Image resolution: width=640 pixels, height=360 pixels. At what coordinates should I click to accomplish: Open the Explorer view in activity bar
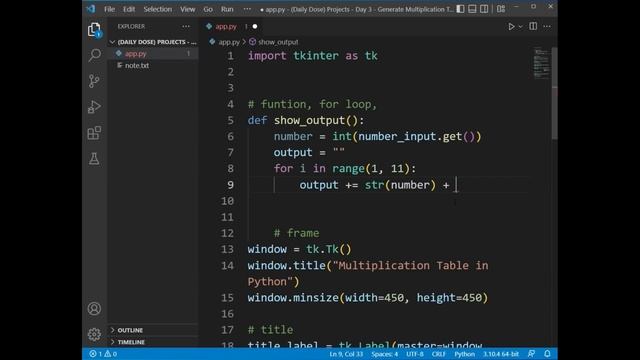tap(94, 29)
